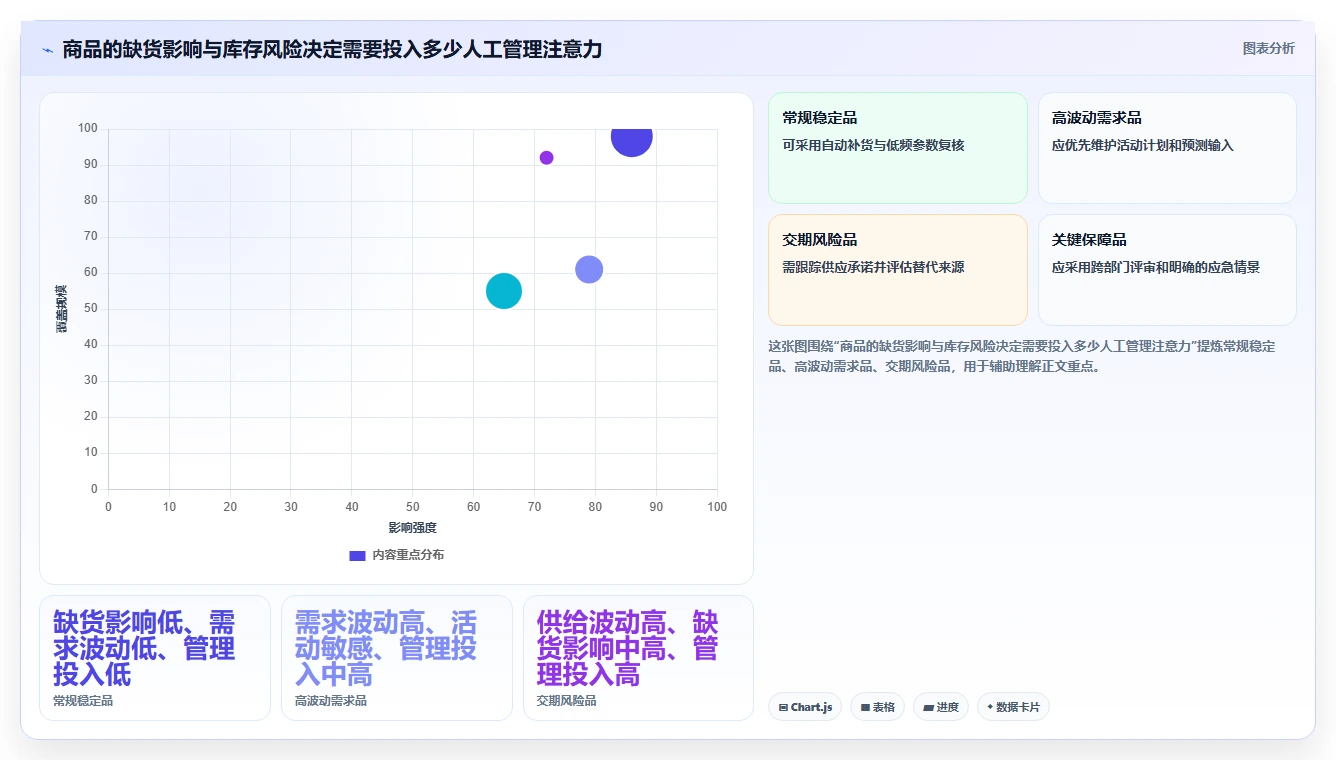This screenshot has width=1336, height=760.
Task: Click the caption 常规稳定品 under the first stat card
Action: click(x=83, y=701)
